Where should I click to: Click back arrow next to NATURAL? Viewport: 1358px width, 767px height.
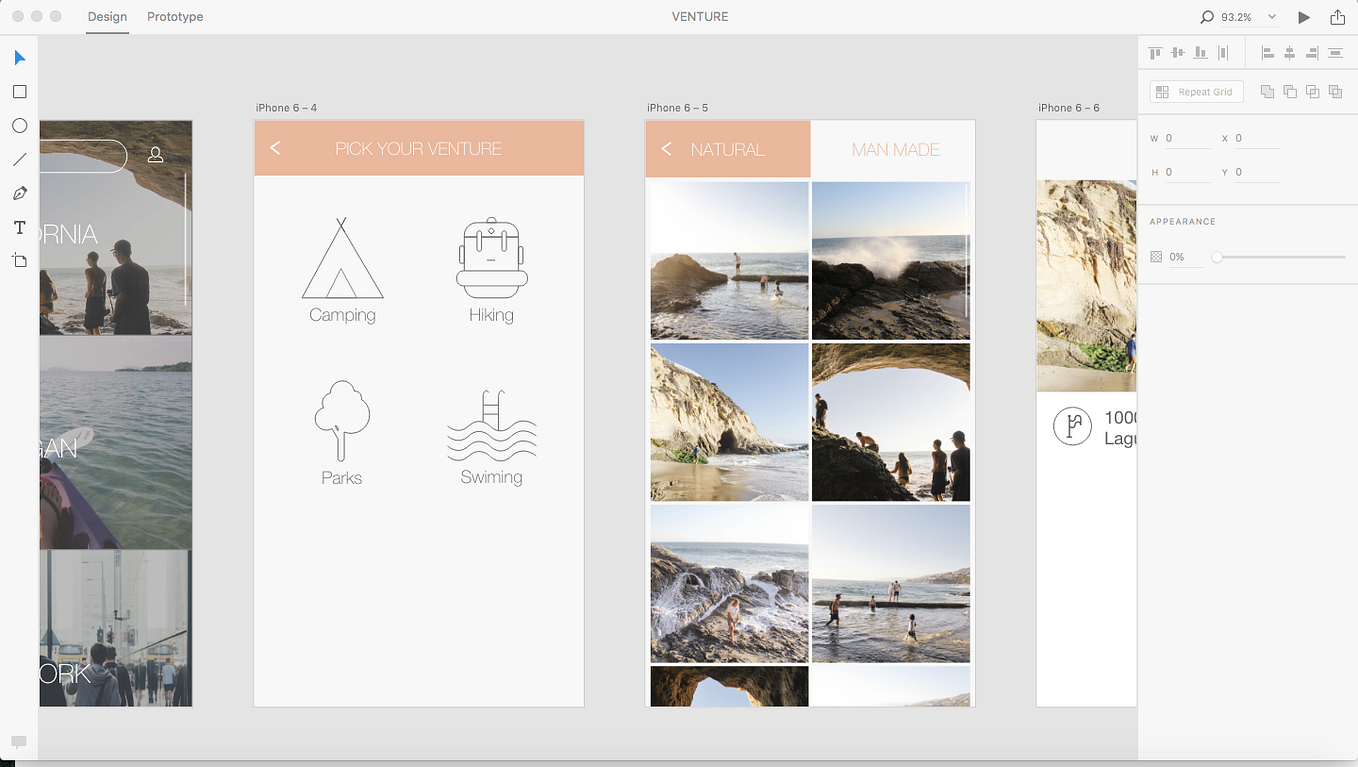666,149
